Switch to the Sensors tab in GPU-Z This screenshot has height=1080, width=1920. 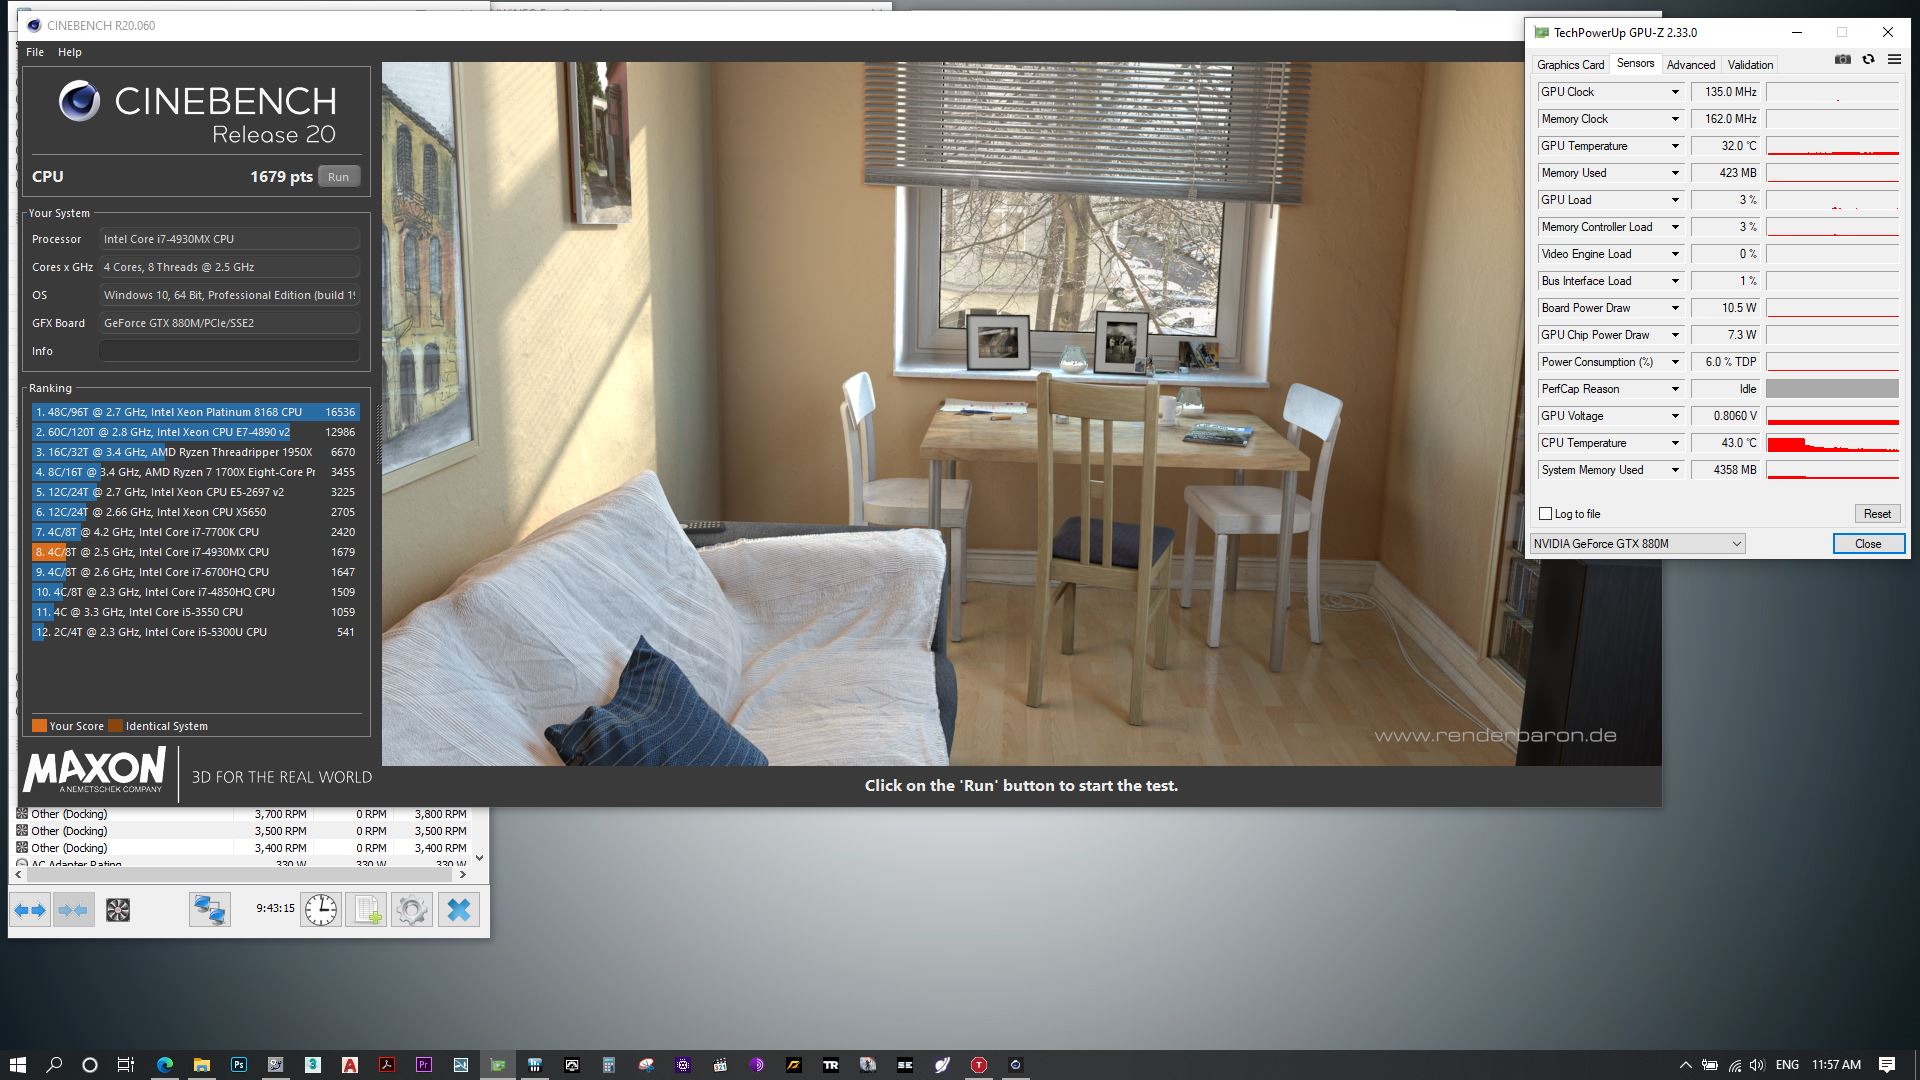click(1635, 64)
